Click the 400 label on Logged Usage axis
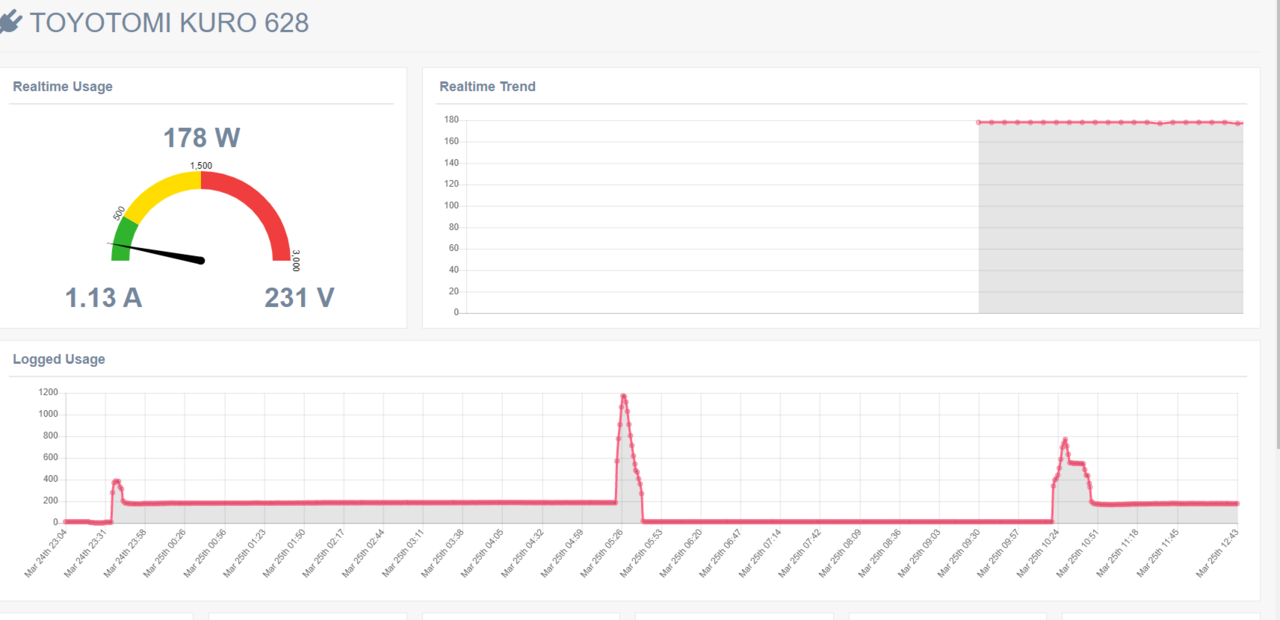Screen dimensions: 1280x620 [x=51, y=479]
